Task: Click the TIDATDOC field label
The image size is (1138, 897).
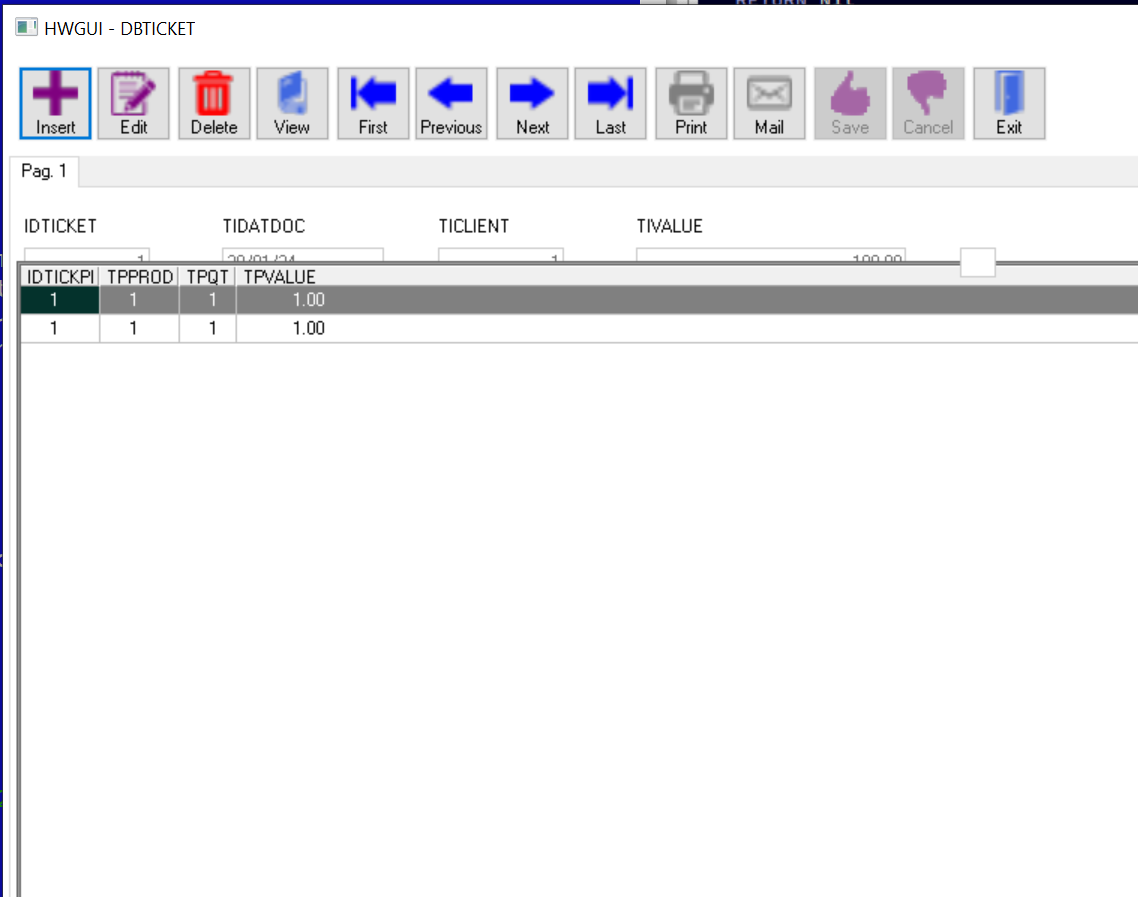Action: tap(263, 226)
